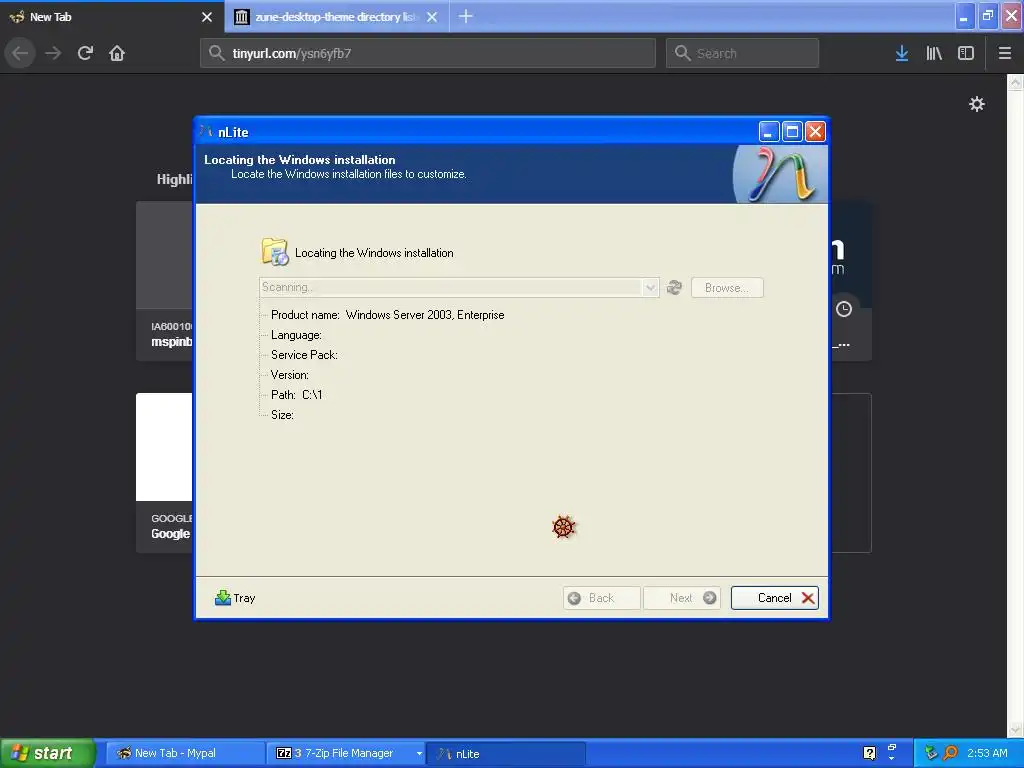Image resolution: width=1024 pixels, height=768 pixels.
Task: Close the New Tab browser tab
Action: [x=207, y=17]
